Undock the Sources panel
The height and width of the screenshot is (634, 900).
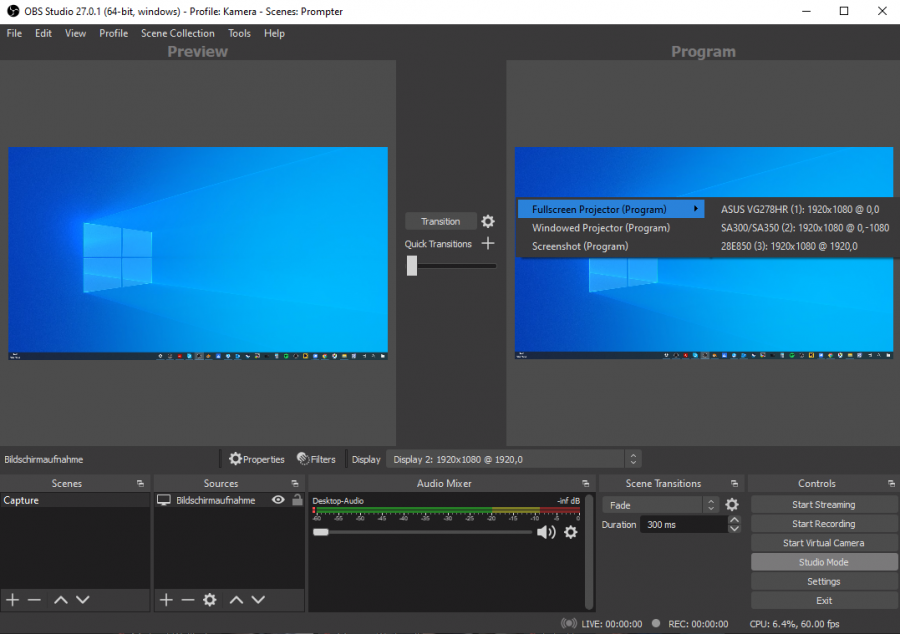[x=294, y=484]
